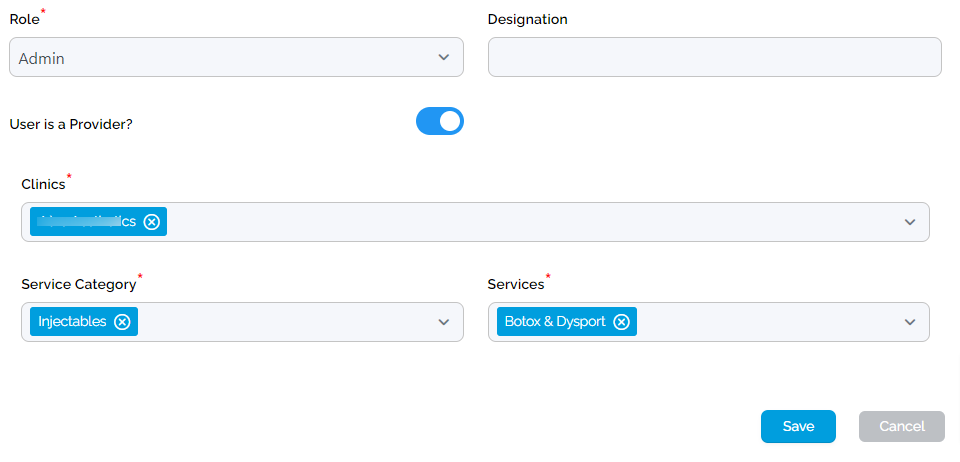Click the Designation field label
960x462 pixels.
click(527, 20)
